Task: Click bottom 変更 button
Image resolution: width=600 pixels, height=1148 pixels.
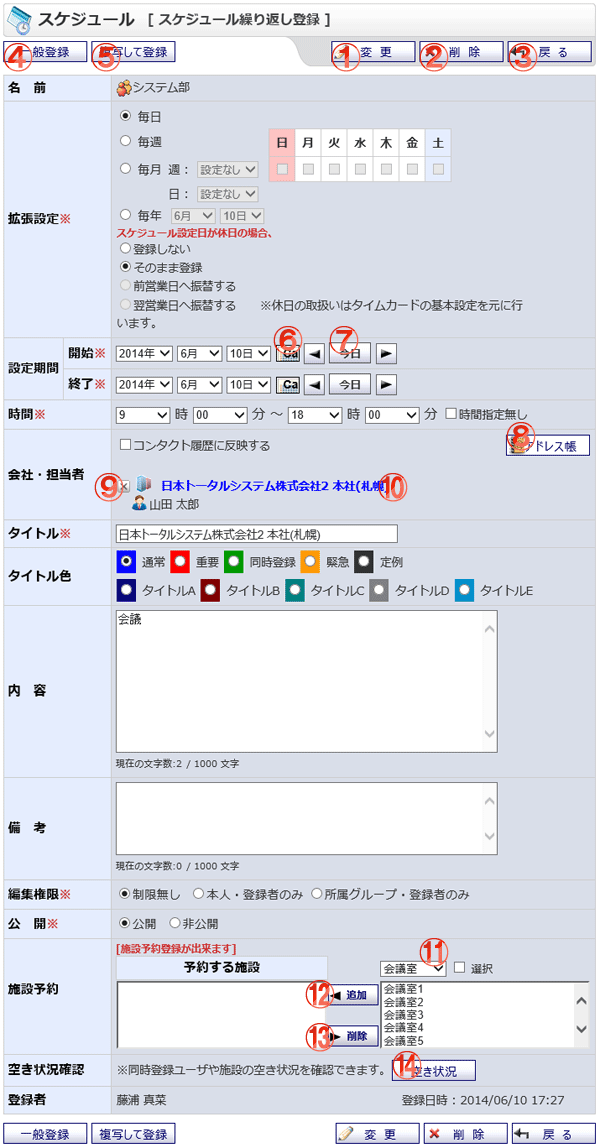Action: coord(378,1134)
